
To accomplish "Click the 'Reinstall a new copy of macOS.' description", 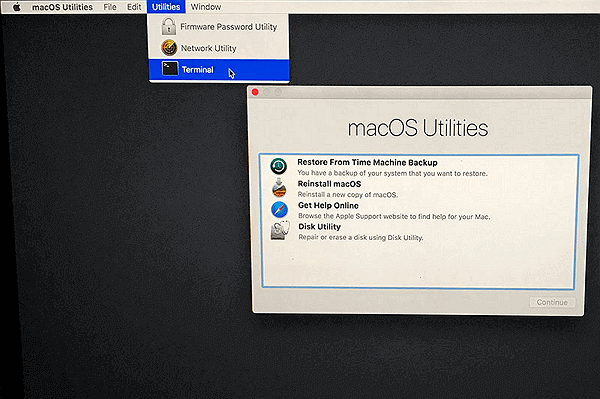I will [347, 195].
